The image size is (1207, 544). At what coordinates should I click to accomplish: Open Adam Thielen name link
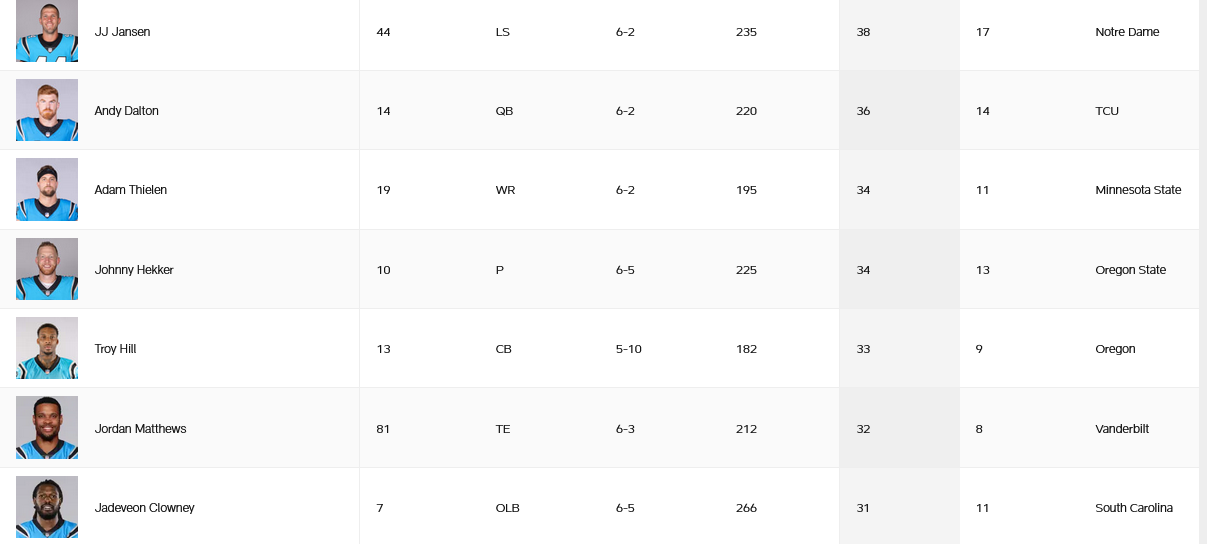point(130,190)
